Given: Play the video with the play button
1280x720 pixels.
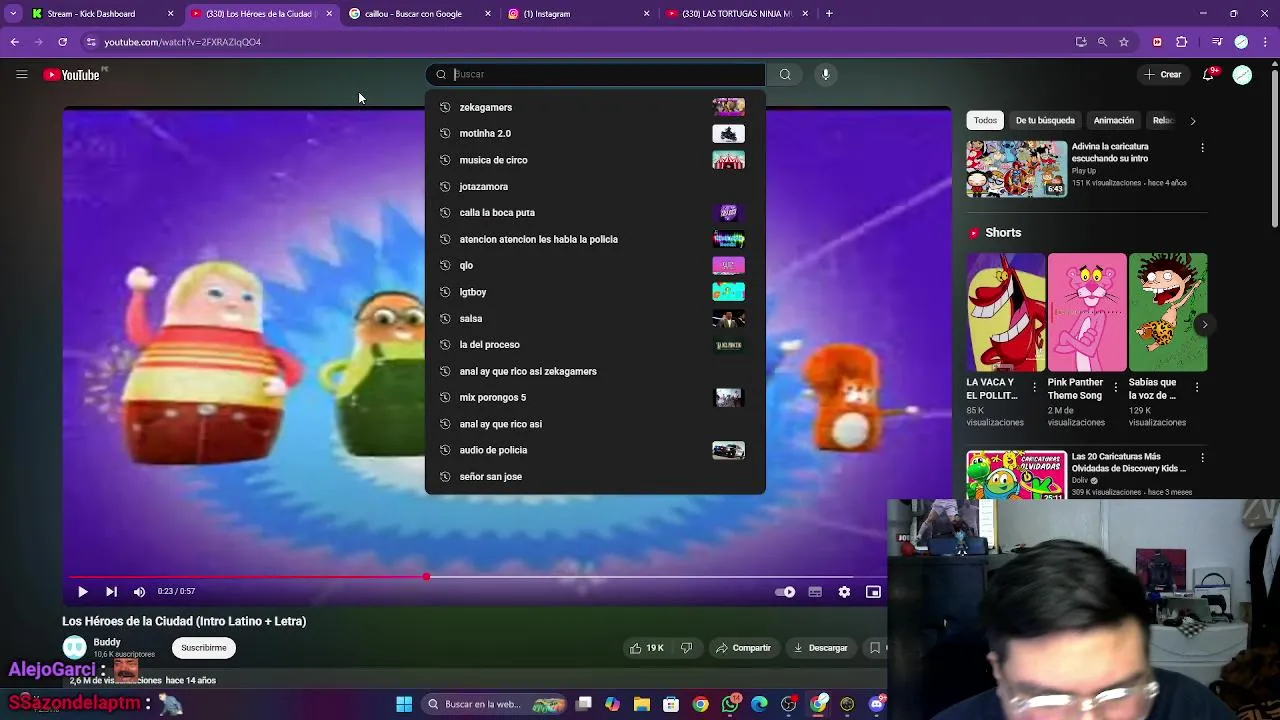Looking at the screenshot, I should coord(82,592).
